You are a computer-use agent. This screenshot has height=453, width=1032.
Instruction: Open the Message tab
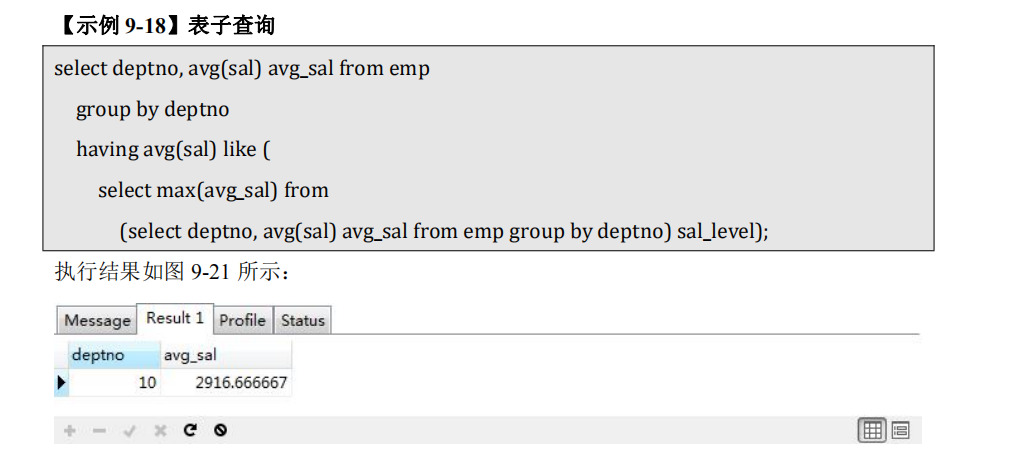[x=97, y=321]
